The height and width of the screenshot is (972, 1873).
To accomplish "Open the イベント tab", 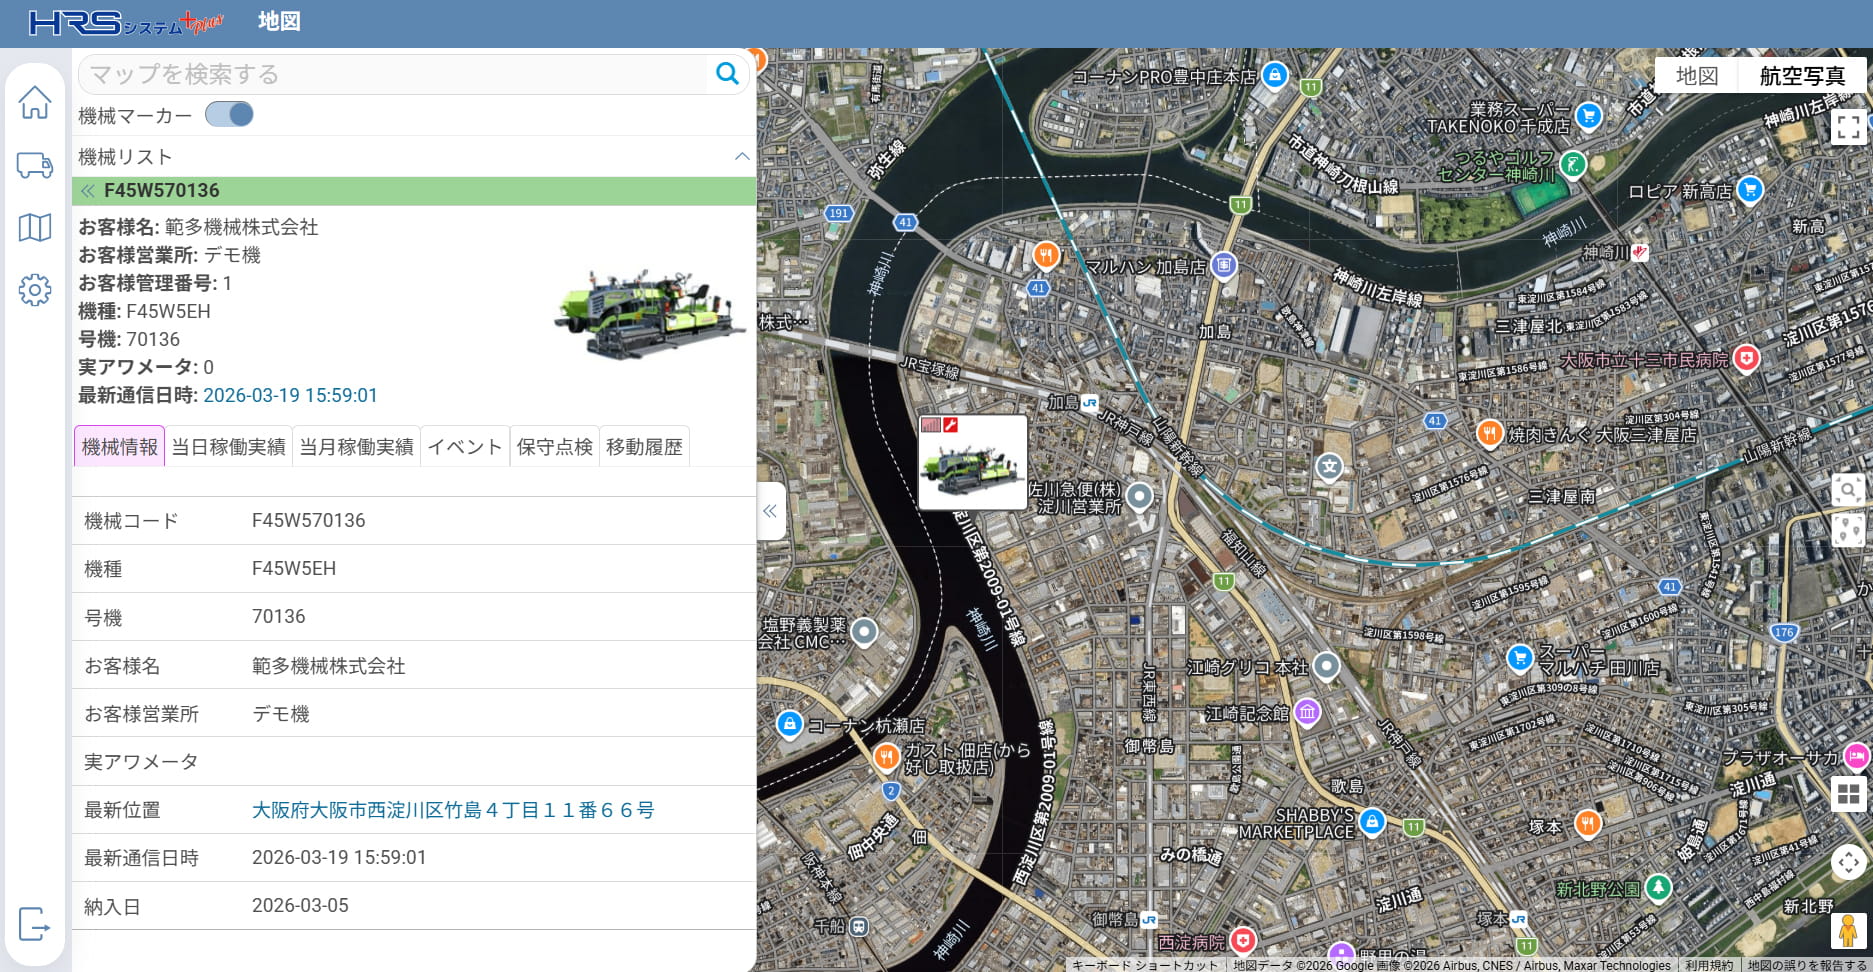I will [x=465, y=446].
